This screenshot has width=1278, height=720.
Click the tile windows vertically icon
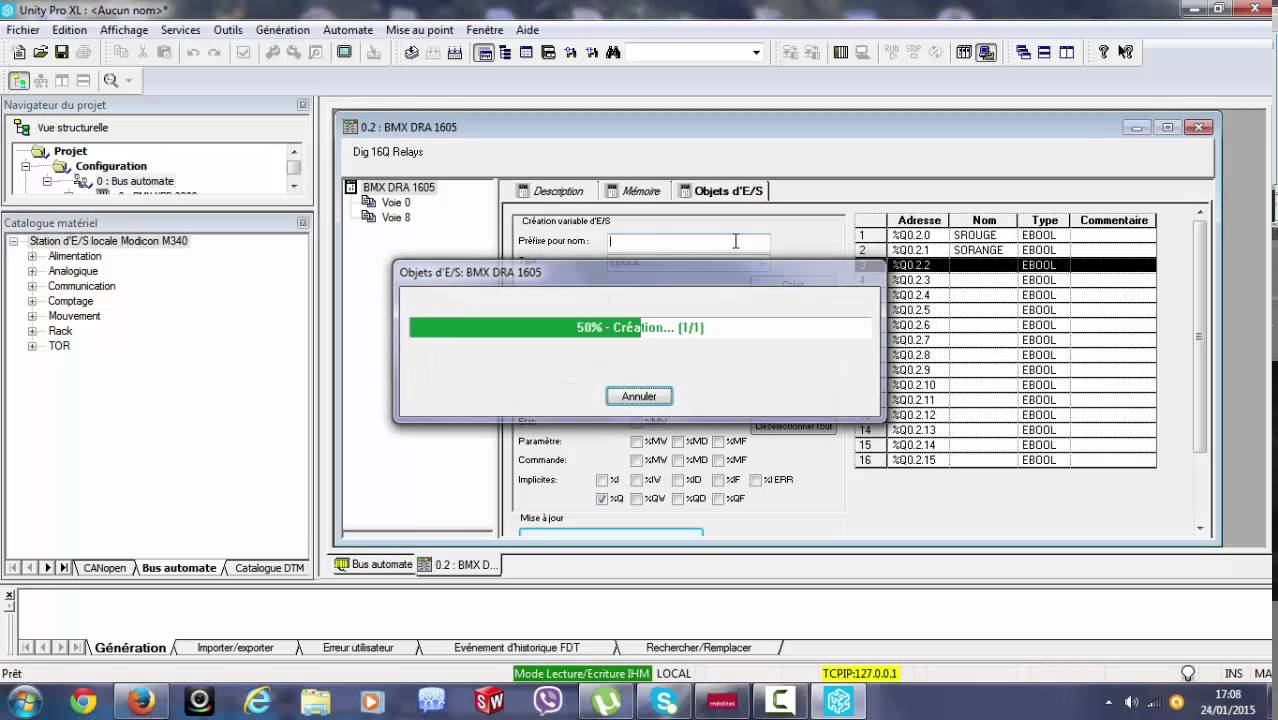pyautogui.click(x=1067, y=52)
